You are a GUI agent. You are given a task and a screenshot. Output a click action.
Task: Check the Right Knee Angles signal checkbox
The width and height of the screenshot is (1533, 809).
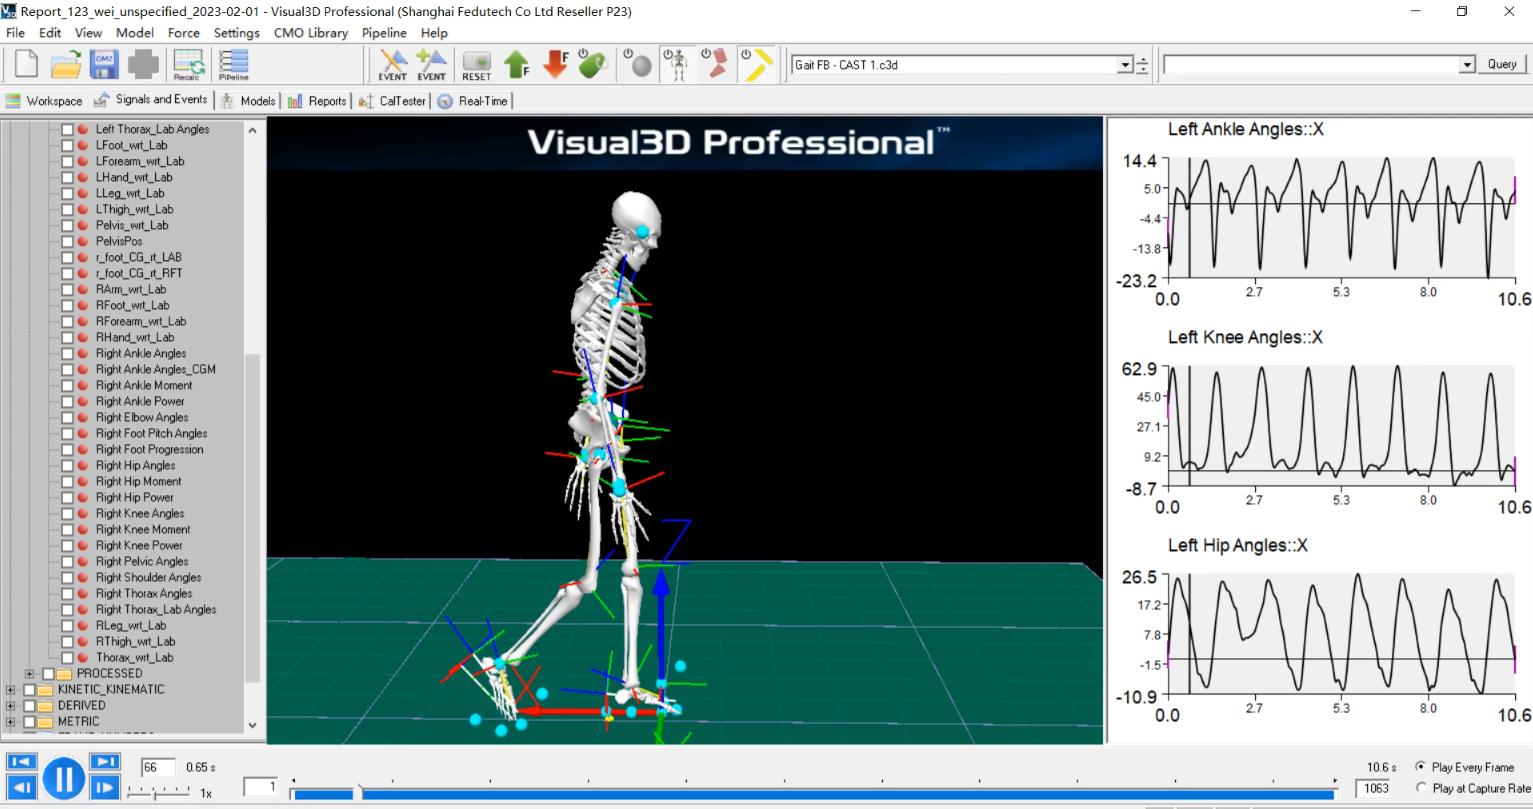pyautogui.click(x=67, y=513)
